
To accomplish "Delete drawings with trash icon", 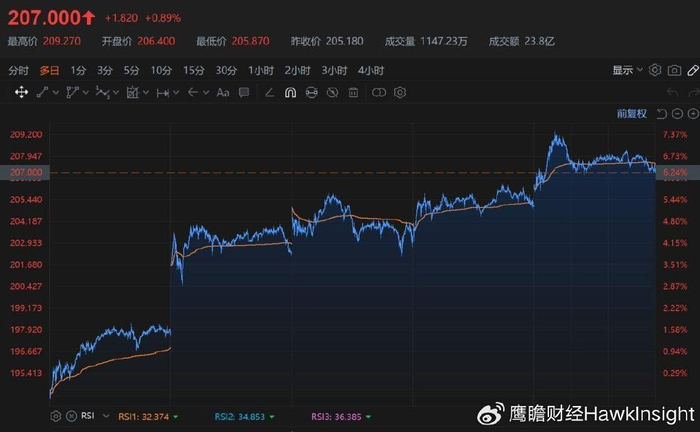I will point(355,92).
